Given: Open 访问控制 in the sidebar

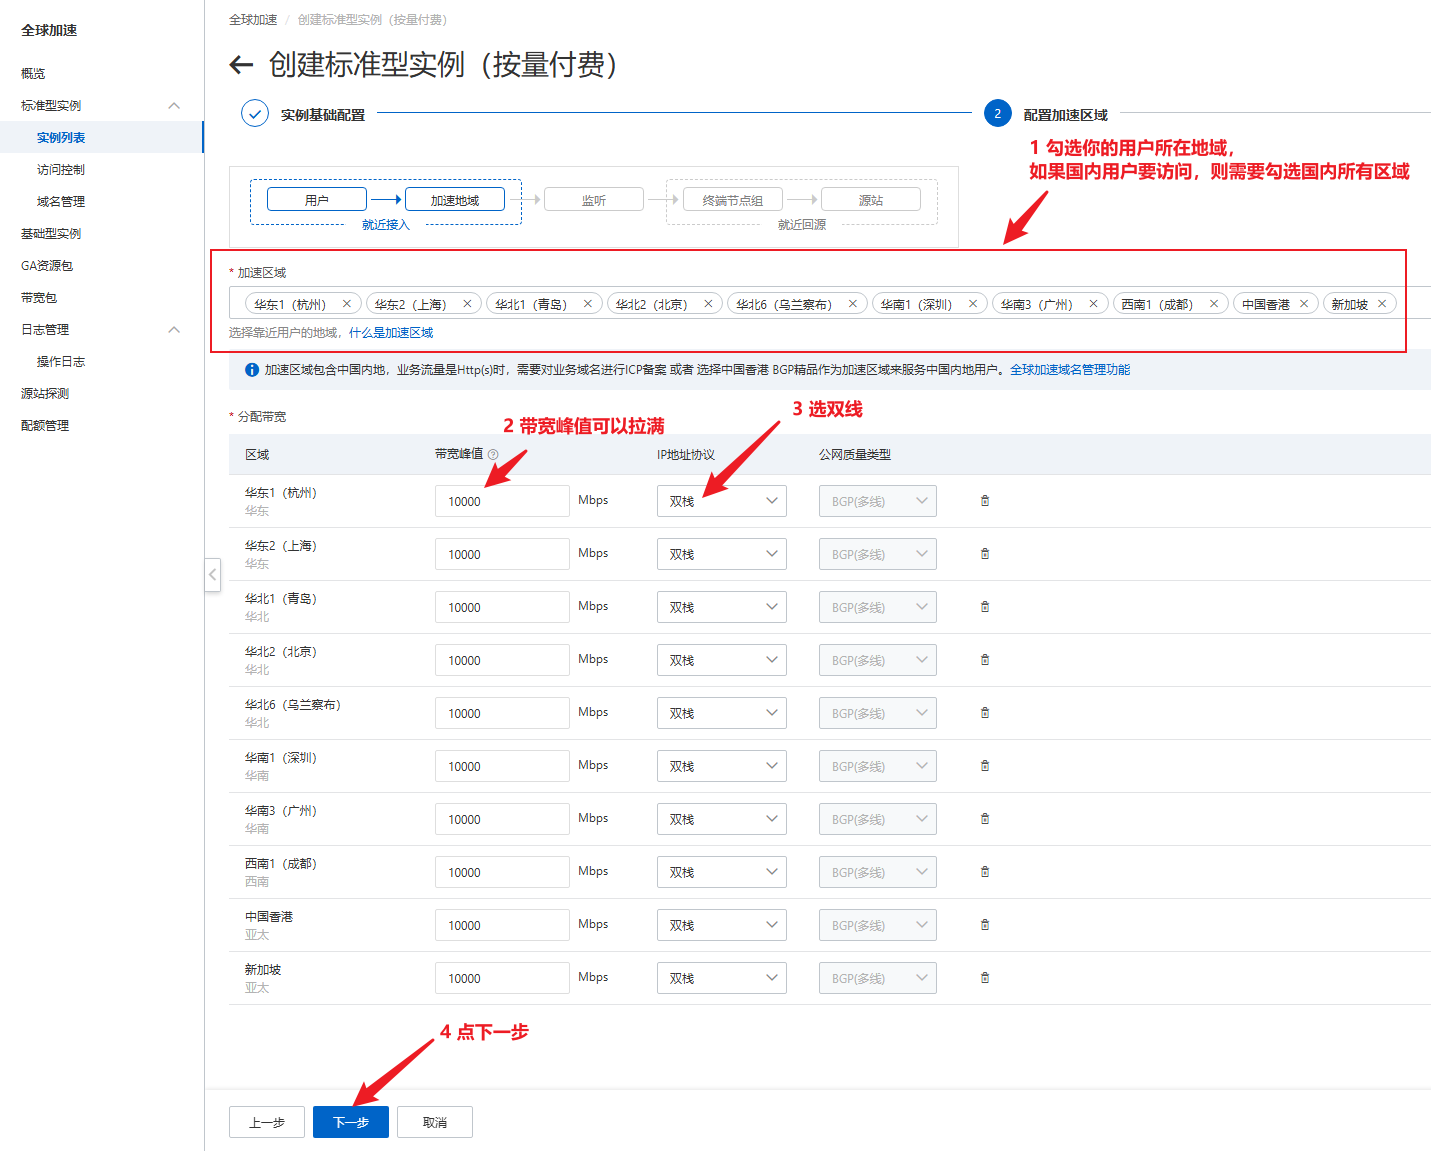Looking at the screenshot, I should pos(61,170).
